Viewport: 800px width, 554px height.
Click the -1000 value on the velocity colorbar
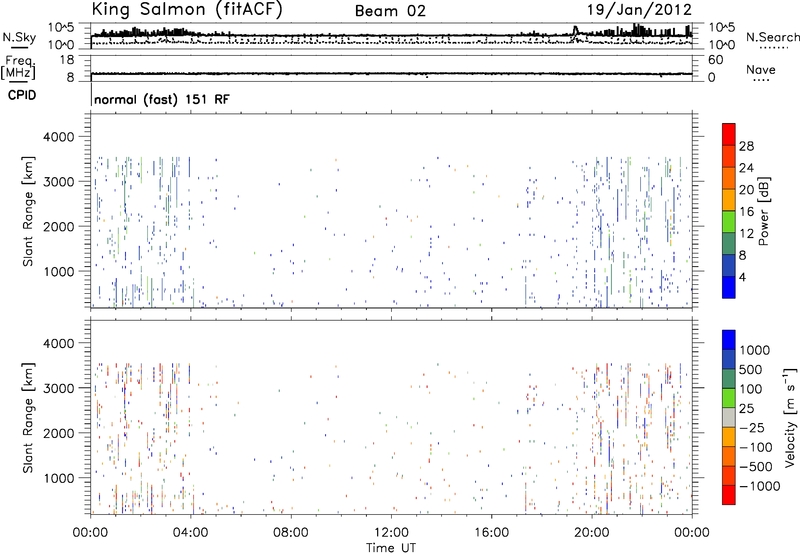pos(759,486)
